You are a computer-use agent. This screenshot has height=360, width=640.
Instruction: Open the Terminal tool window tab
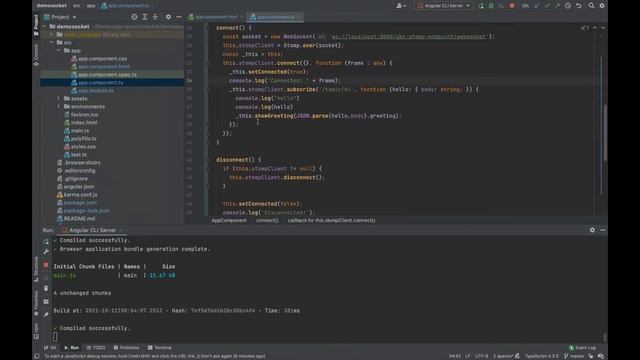coord(160,348)
